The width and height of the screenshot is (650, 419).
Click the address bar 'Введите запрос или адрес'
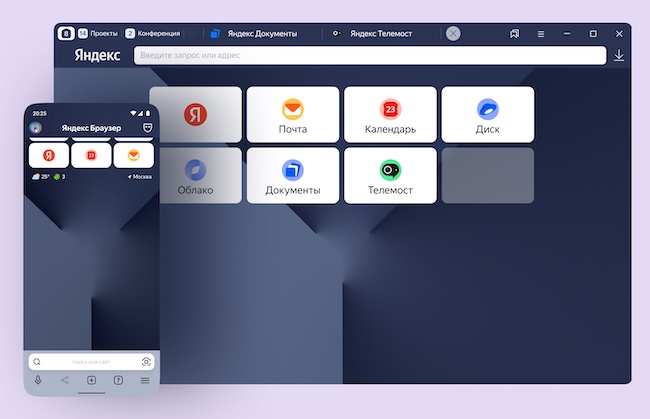click(370, 55)
